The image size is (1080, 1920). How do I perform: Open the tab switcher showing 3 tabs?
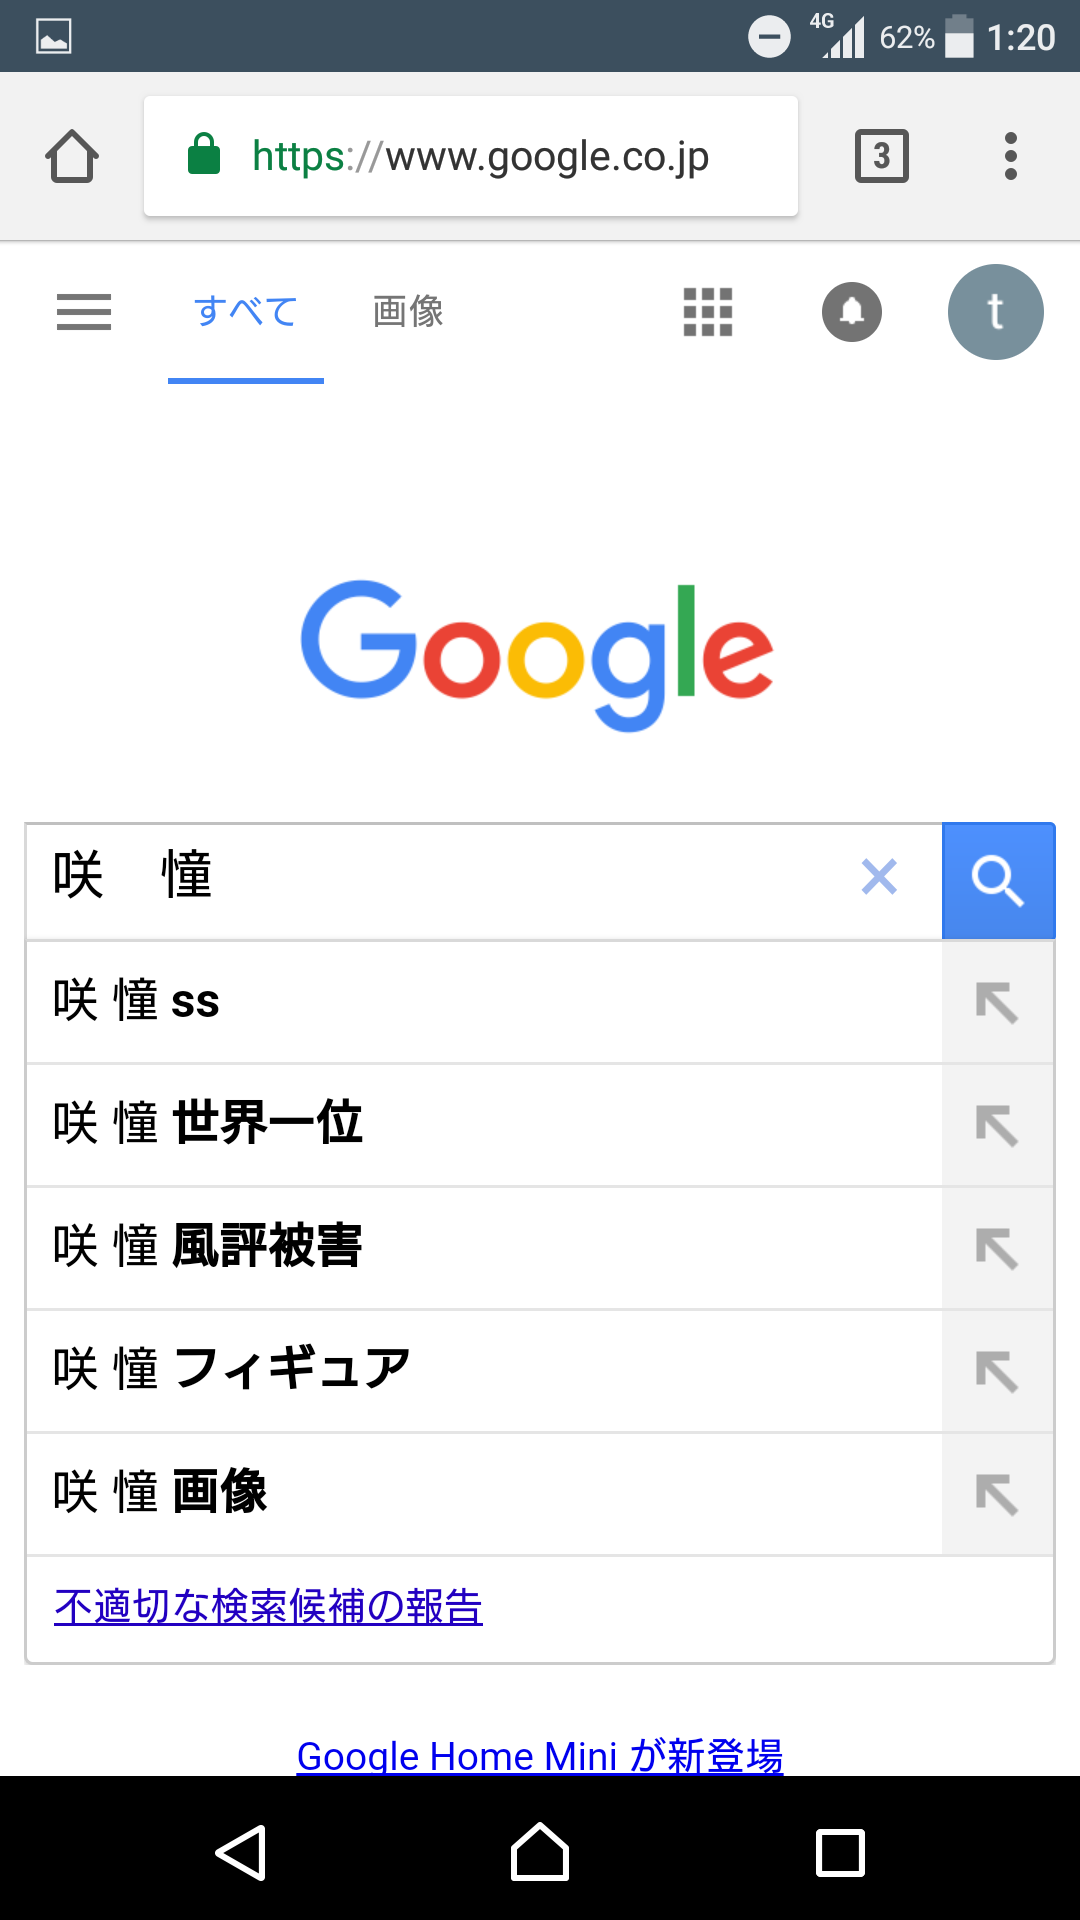pos(881,156)
